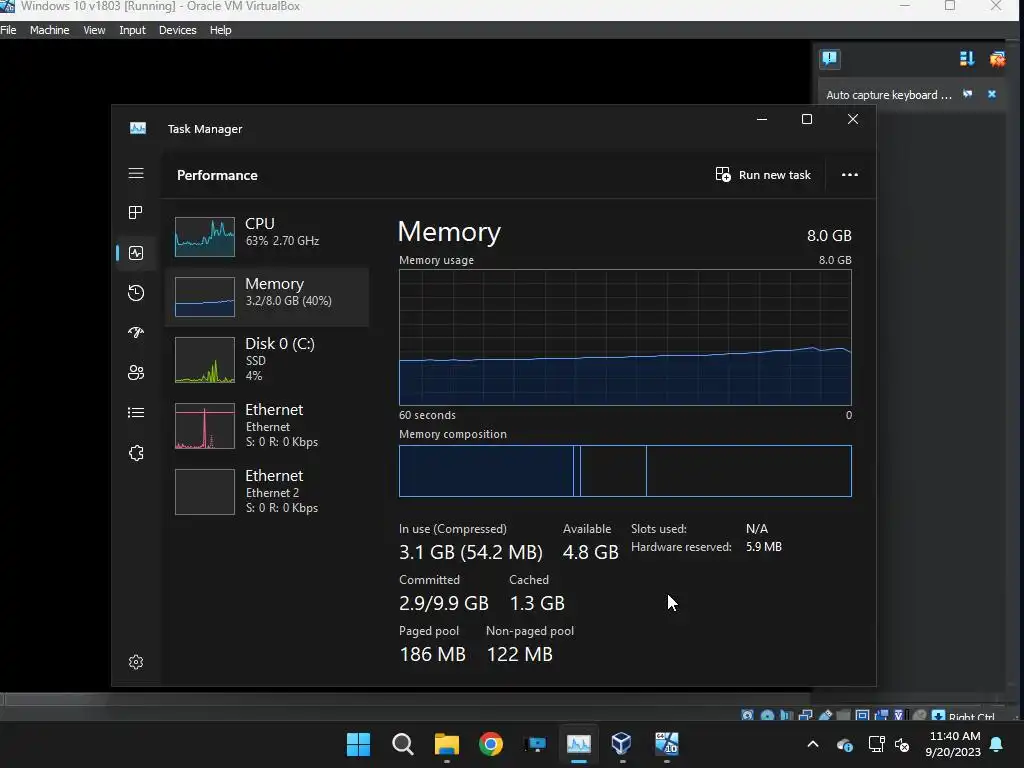This screenshot has height=768, width=1024.
Task: Click the OneDrive cloud tray icon
Action: (x=844, y=744)
